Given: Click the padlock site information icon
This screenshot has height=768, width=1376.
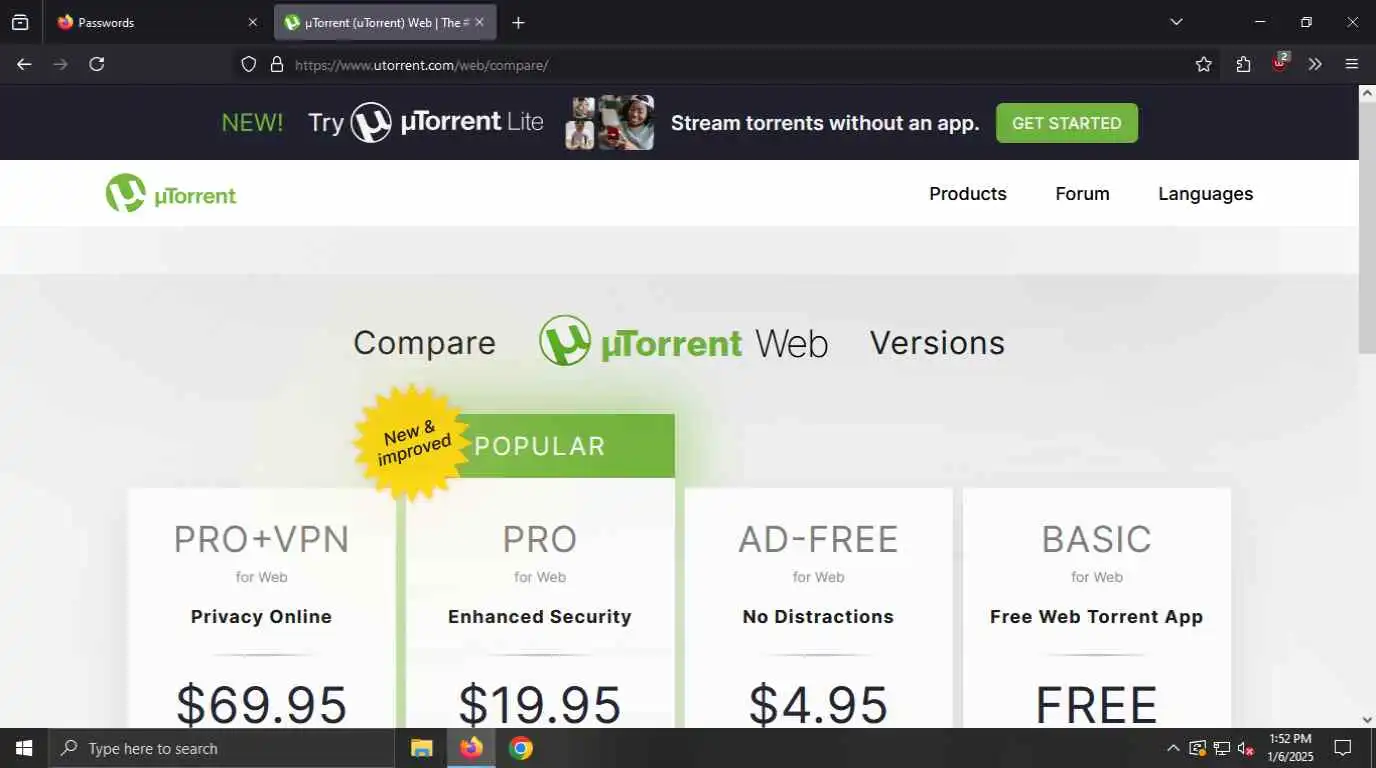Looking at the screenshot, I should 277,64.
